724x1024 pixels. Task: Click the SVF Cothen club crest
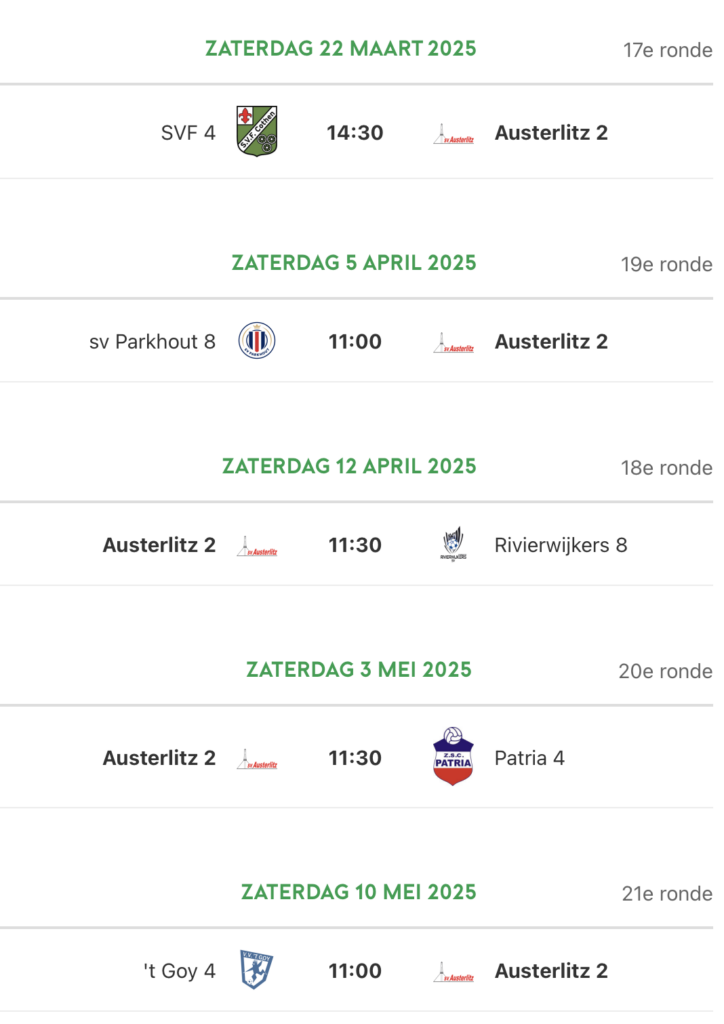point(257,131)
